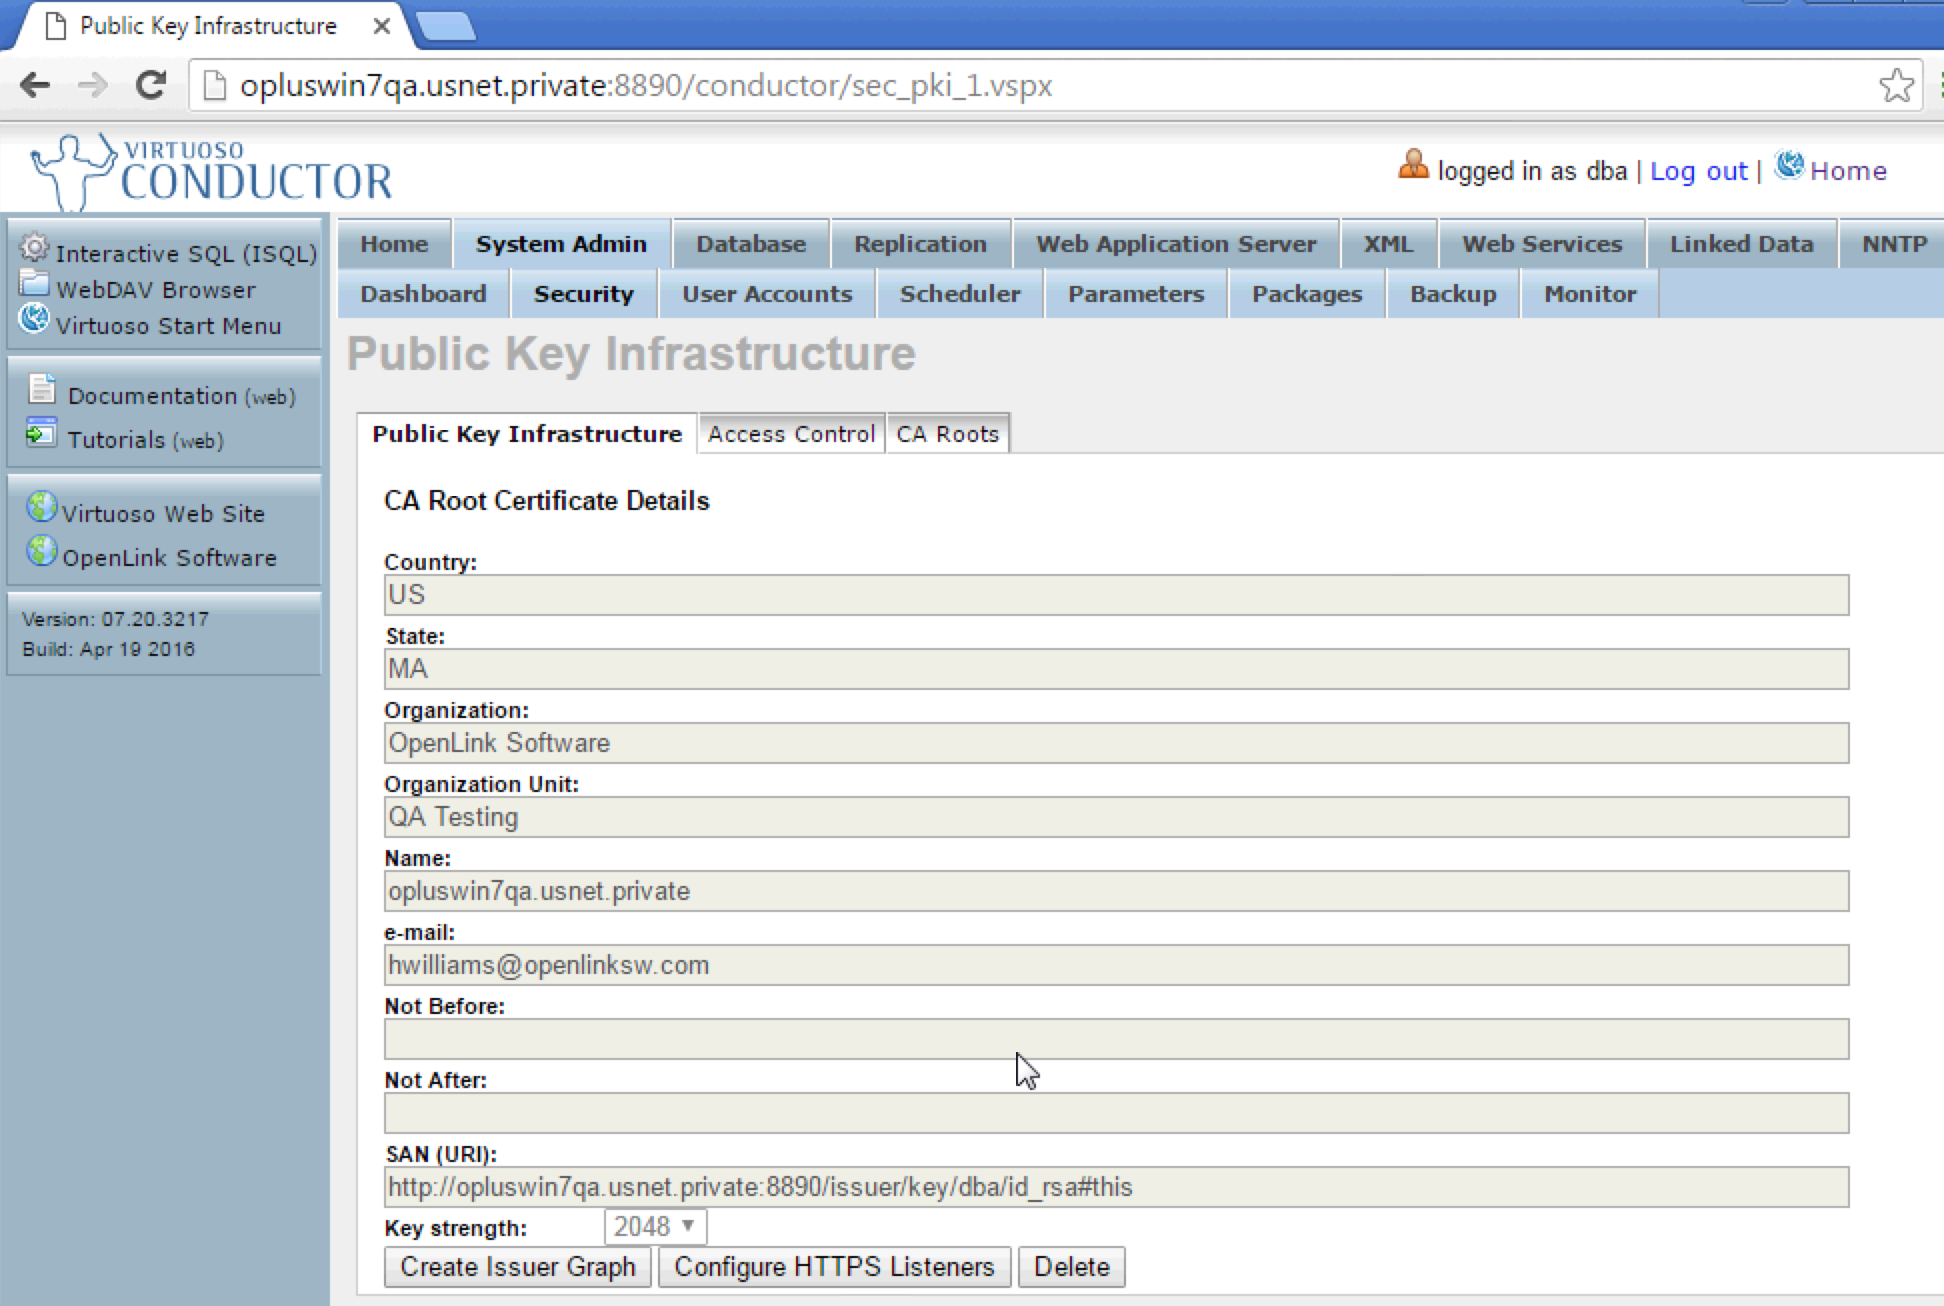Screen dimensions: 1944x1306
Task: Go to User Accounts submenu
Action: tap(767, 294)
